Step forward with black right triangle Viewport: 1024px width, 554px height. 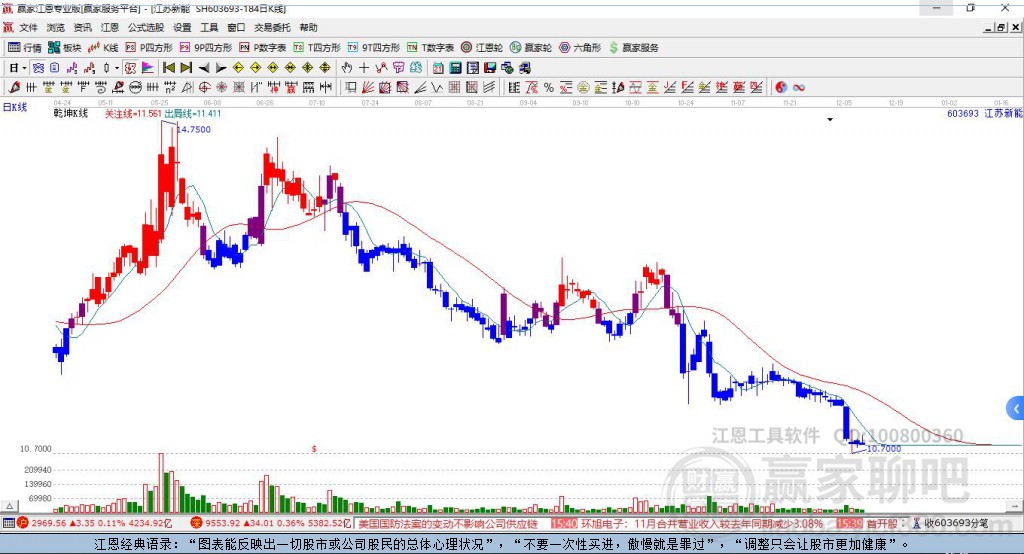pos(221,68)
